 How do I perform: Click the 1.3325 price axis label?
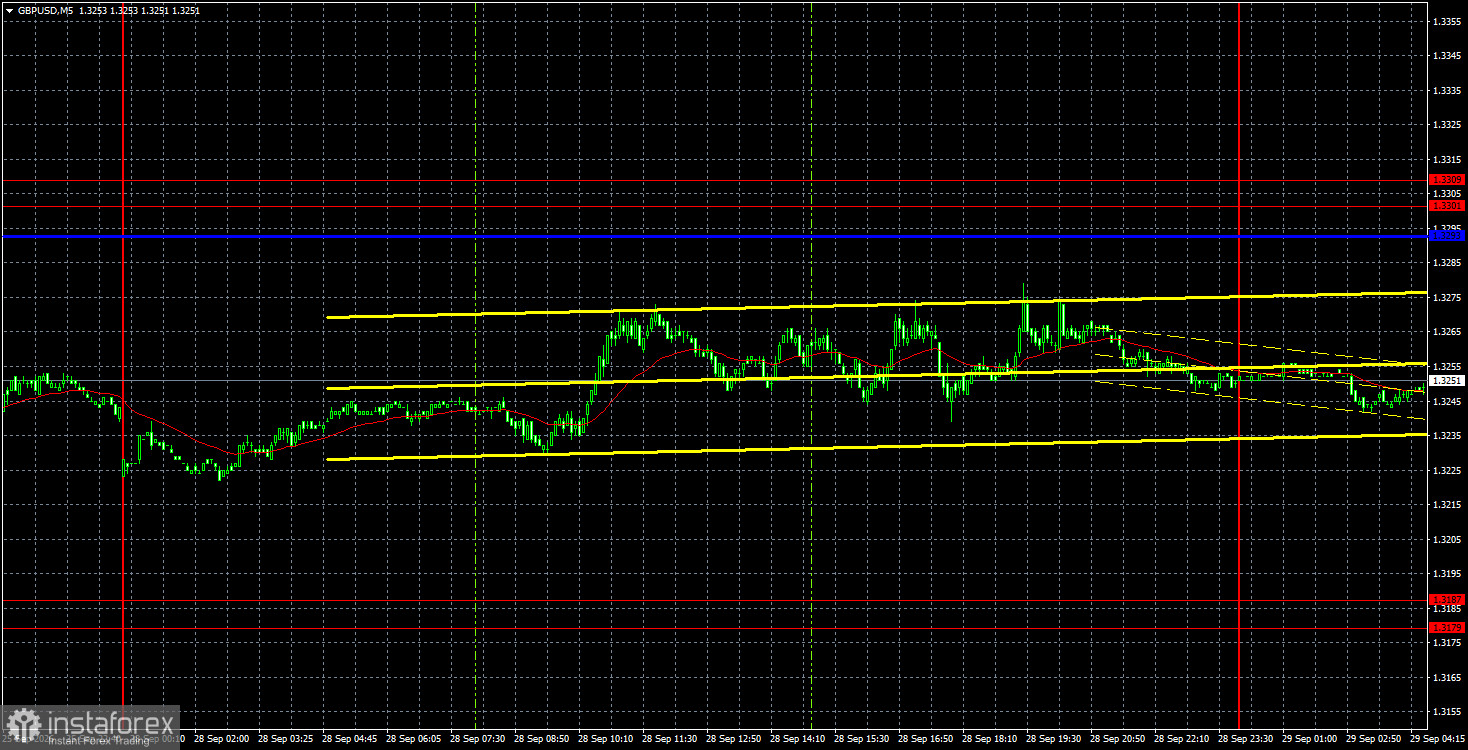1447,125
